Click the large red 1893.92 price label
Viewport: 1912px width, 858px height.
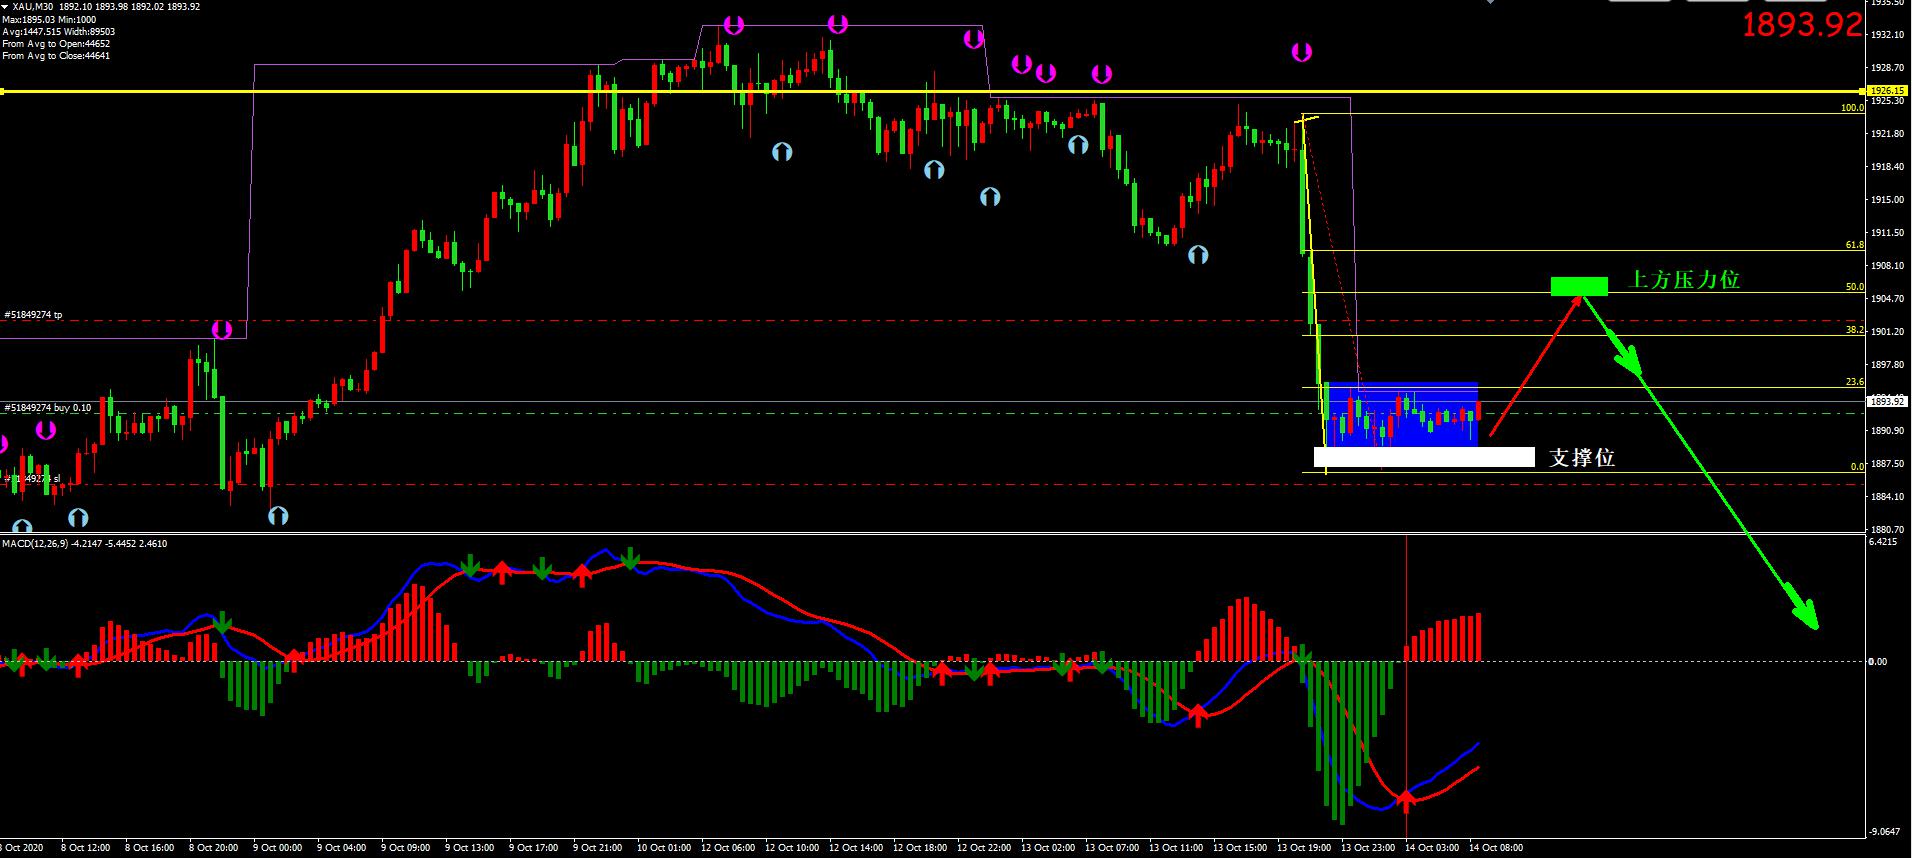tap(1802, 25)
